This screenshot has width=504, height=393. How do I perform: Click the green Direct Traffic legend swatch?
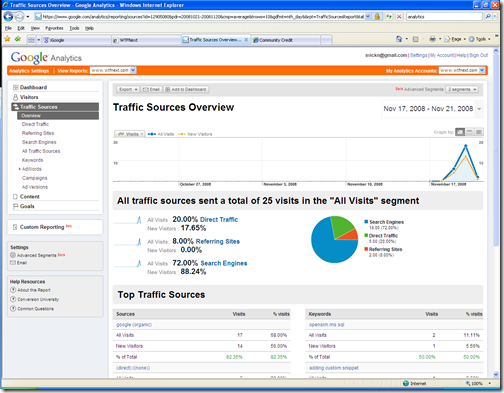[366, 235]
